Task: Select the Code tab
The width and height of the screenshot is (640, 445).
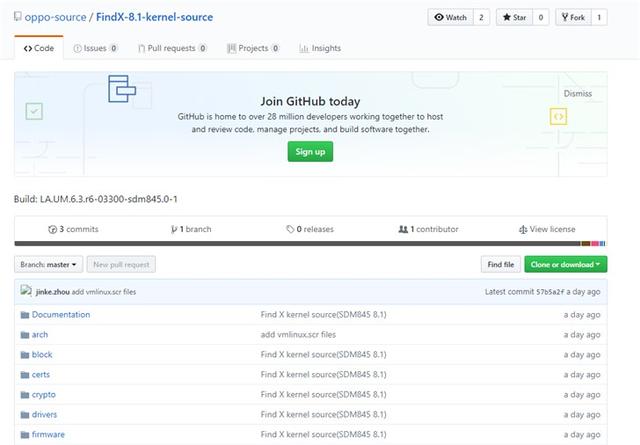Action: (x=39, y=48)
